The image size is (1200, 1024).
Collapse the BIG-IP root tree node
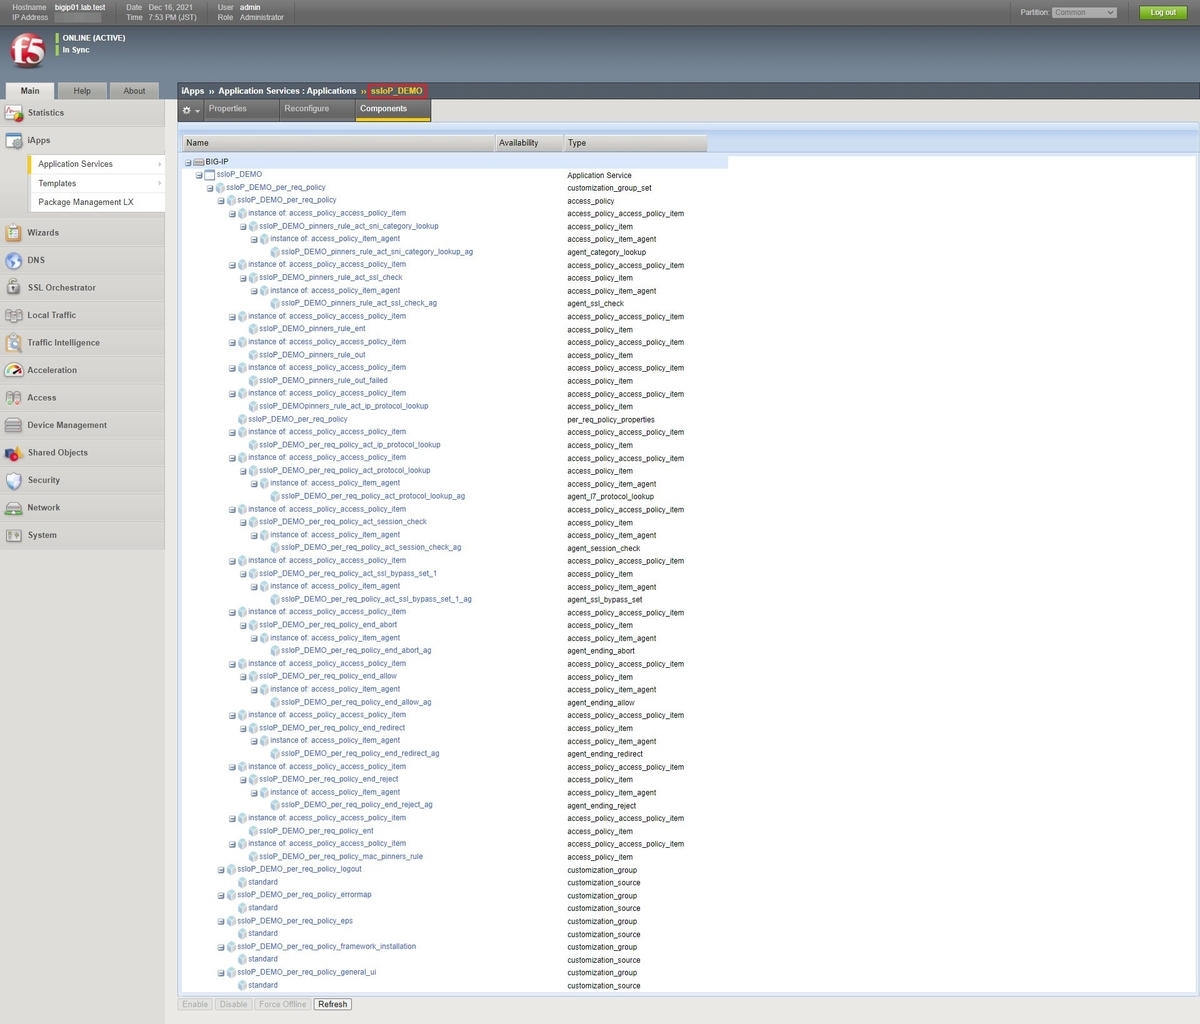click(188, 161)
